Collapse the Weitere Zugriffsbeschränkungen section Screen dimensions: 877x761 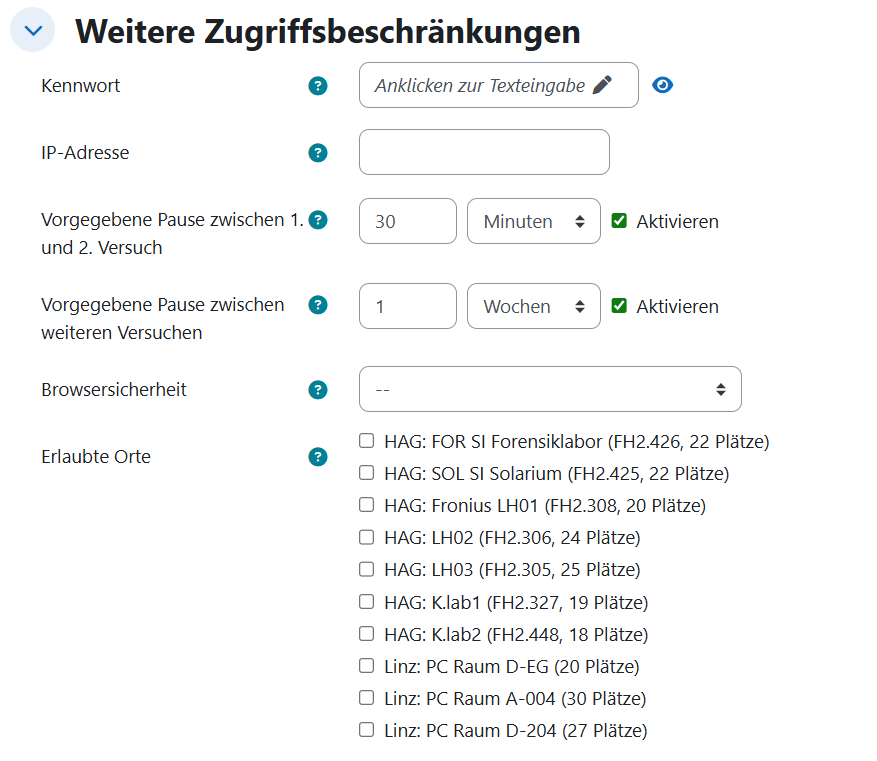click(x=32, y=31)
